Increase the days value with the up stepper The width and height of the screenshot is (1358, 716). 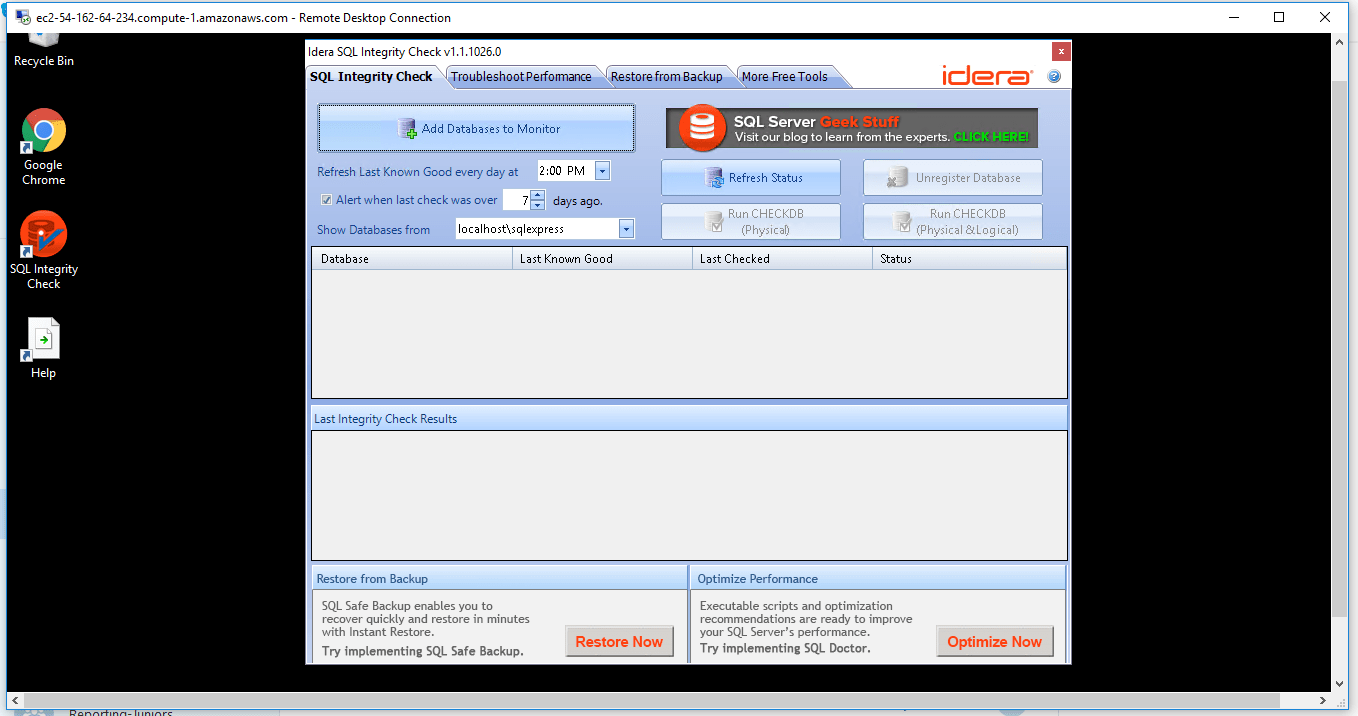(537, 195)
